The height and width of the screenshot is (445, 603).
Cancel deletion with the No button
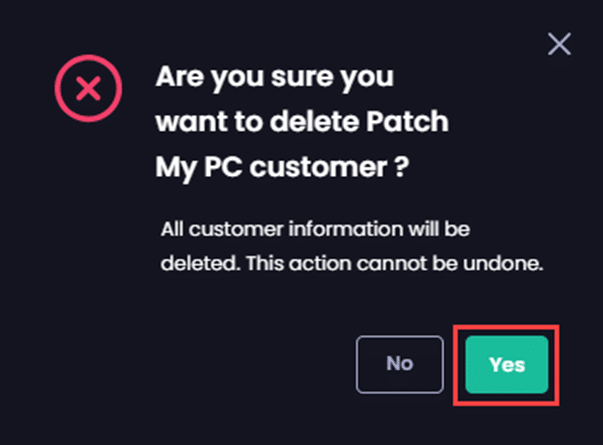point(399,363)
